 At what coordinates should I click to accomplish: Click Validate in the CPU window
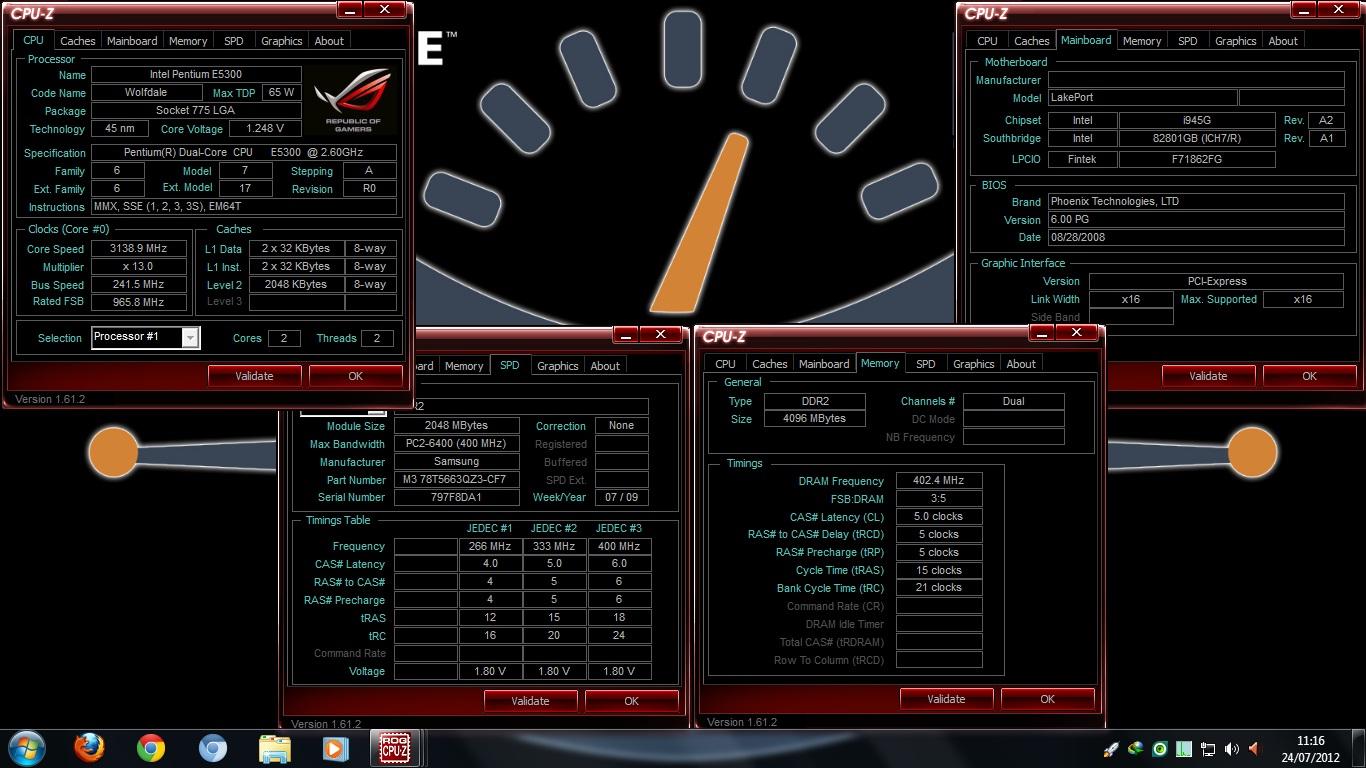pyautogui.click(x=254, y=376)
